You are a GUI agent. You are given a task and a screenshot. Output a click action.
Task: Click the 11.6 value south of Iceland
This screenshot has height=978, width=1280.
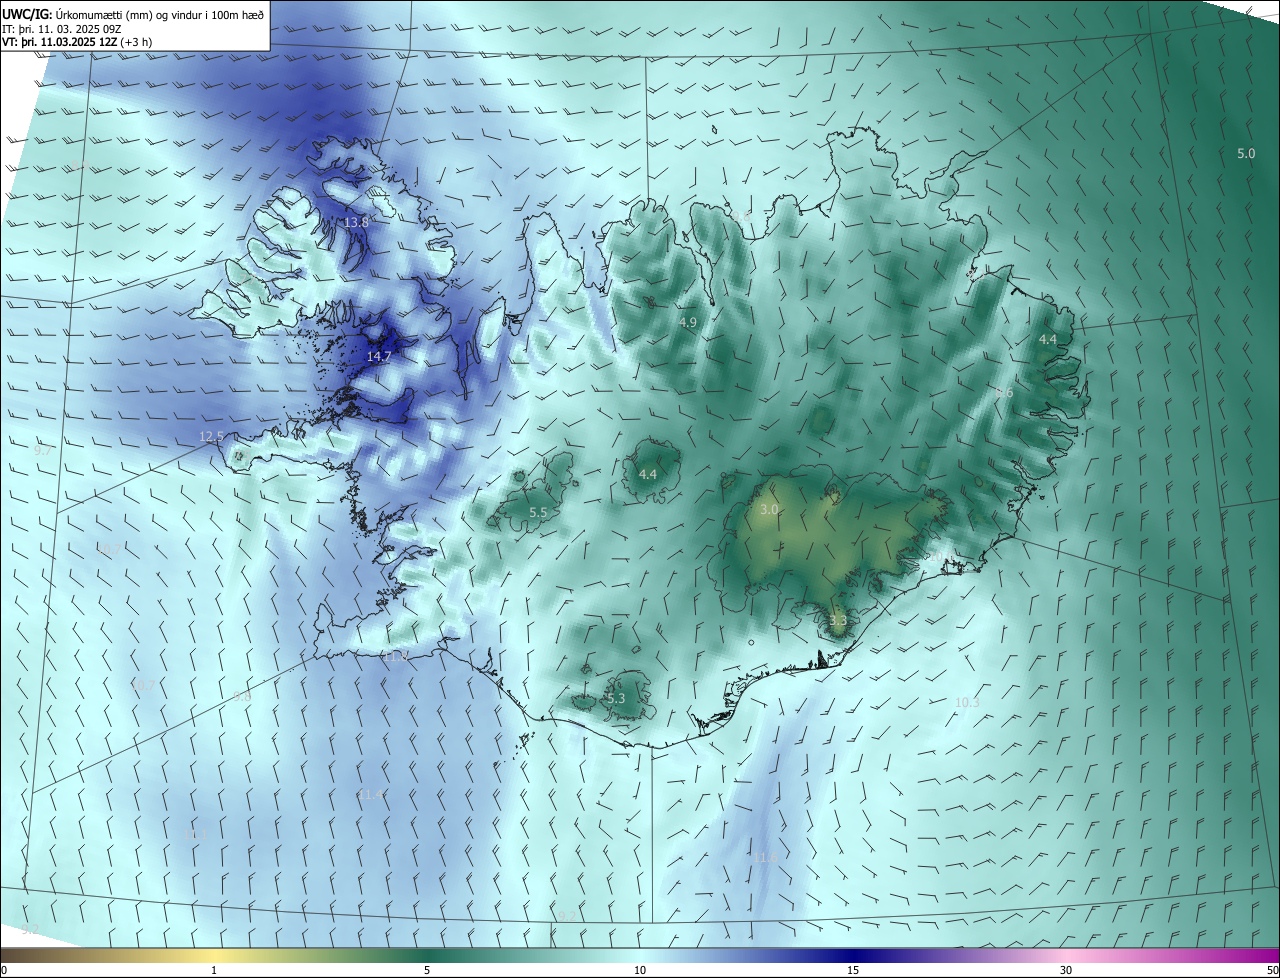point(765,858)
